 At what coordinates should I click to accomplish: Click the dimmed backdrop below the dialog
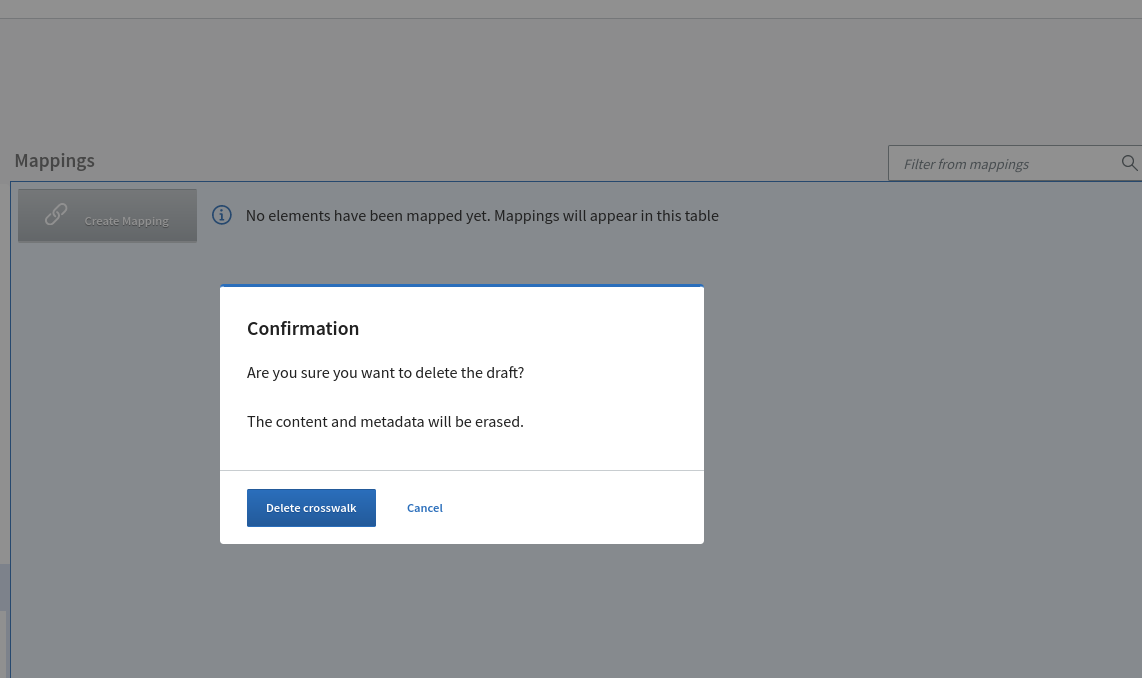point(462,612)
